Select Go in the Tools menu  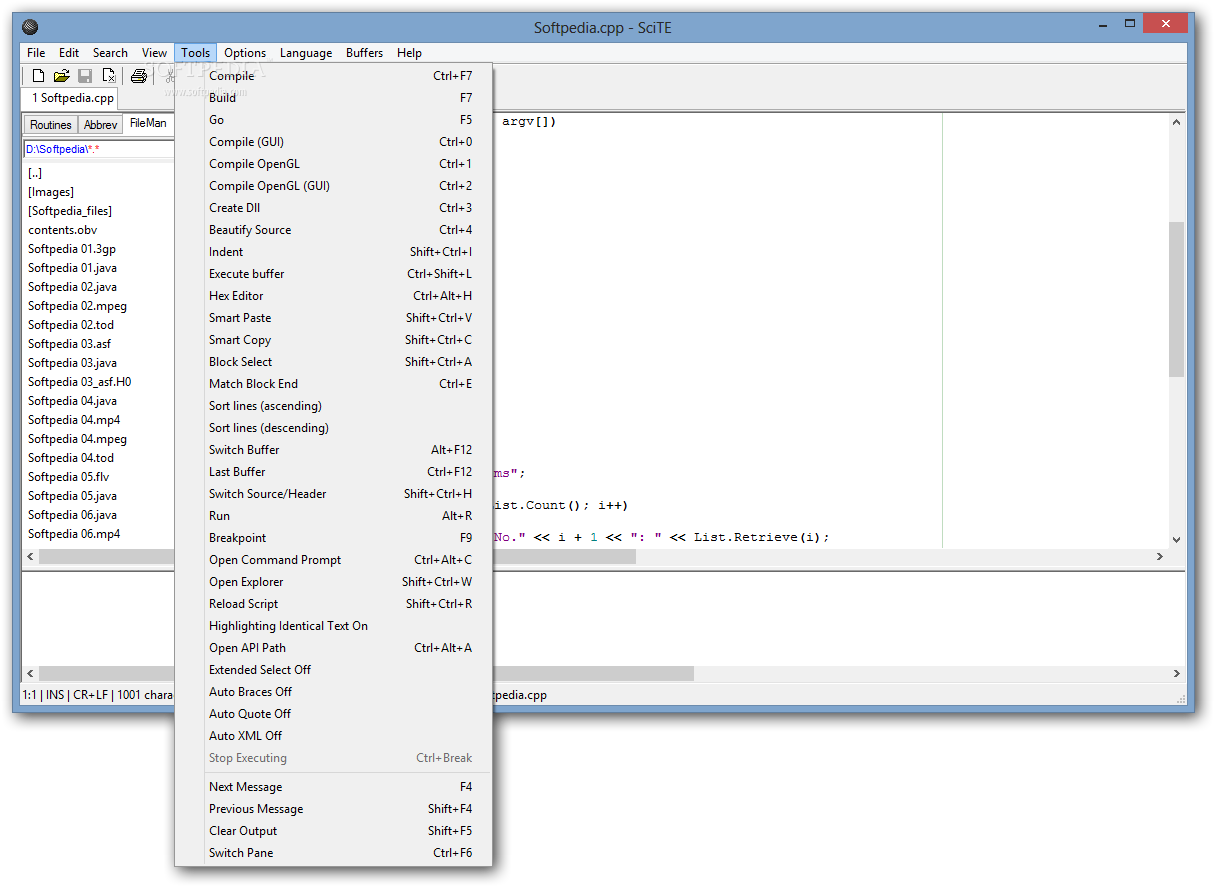(334, 120)
